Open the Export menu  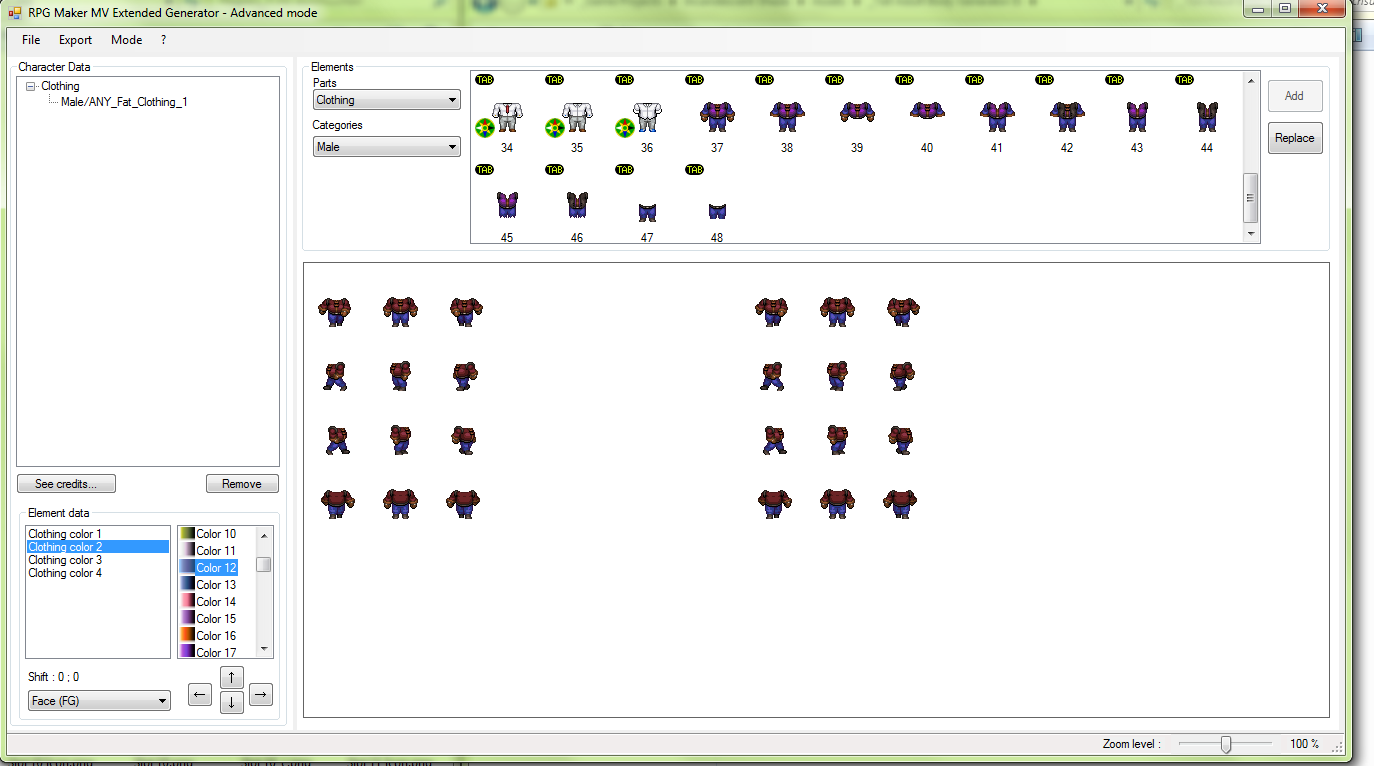coord(75,40)
